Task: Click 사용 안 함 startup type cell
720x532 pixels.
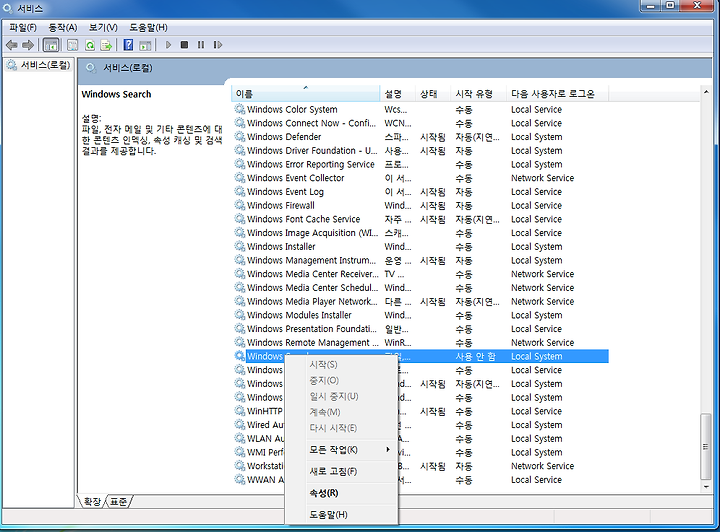Action: click(476, 356)
